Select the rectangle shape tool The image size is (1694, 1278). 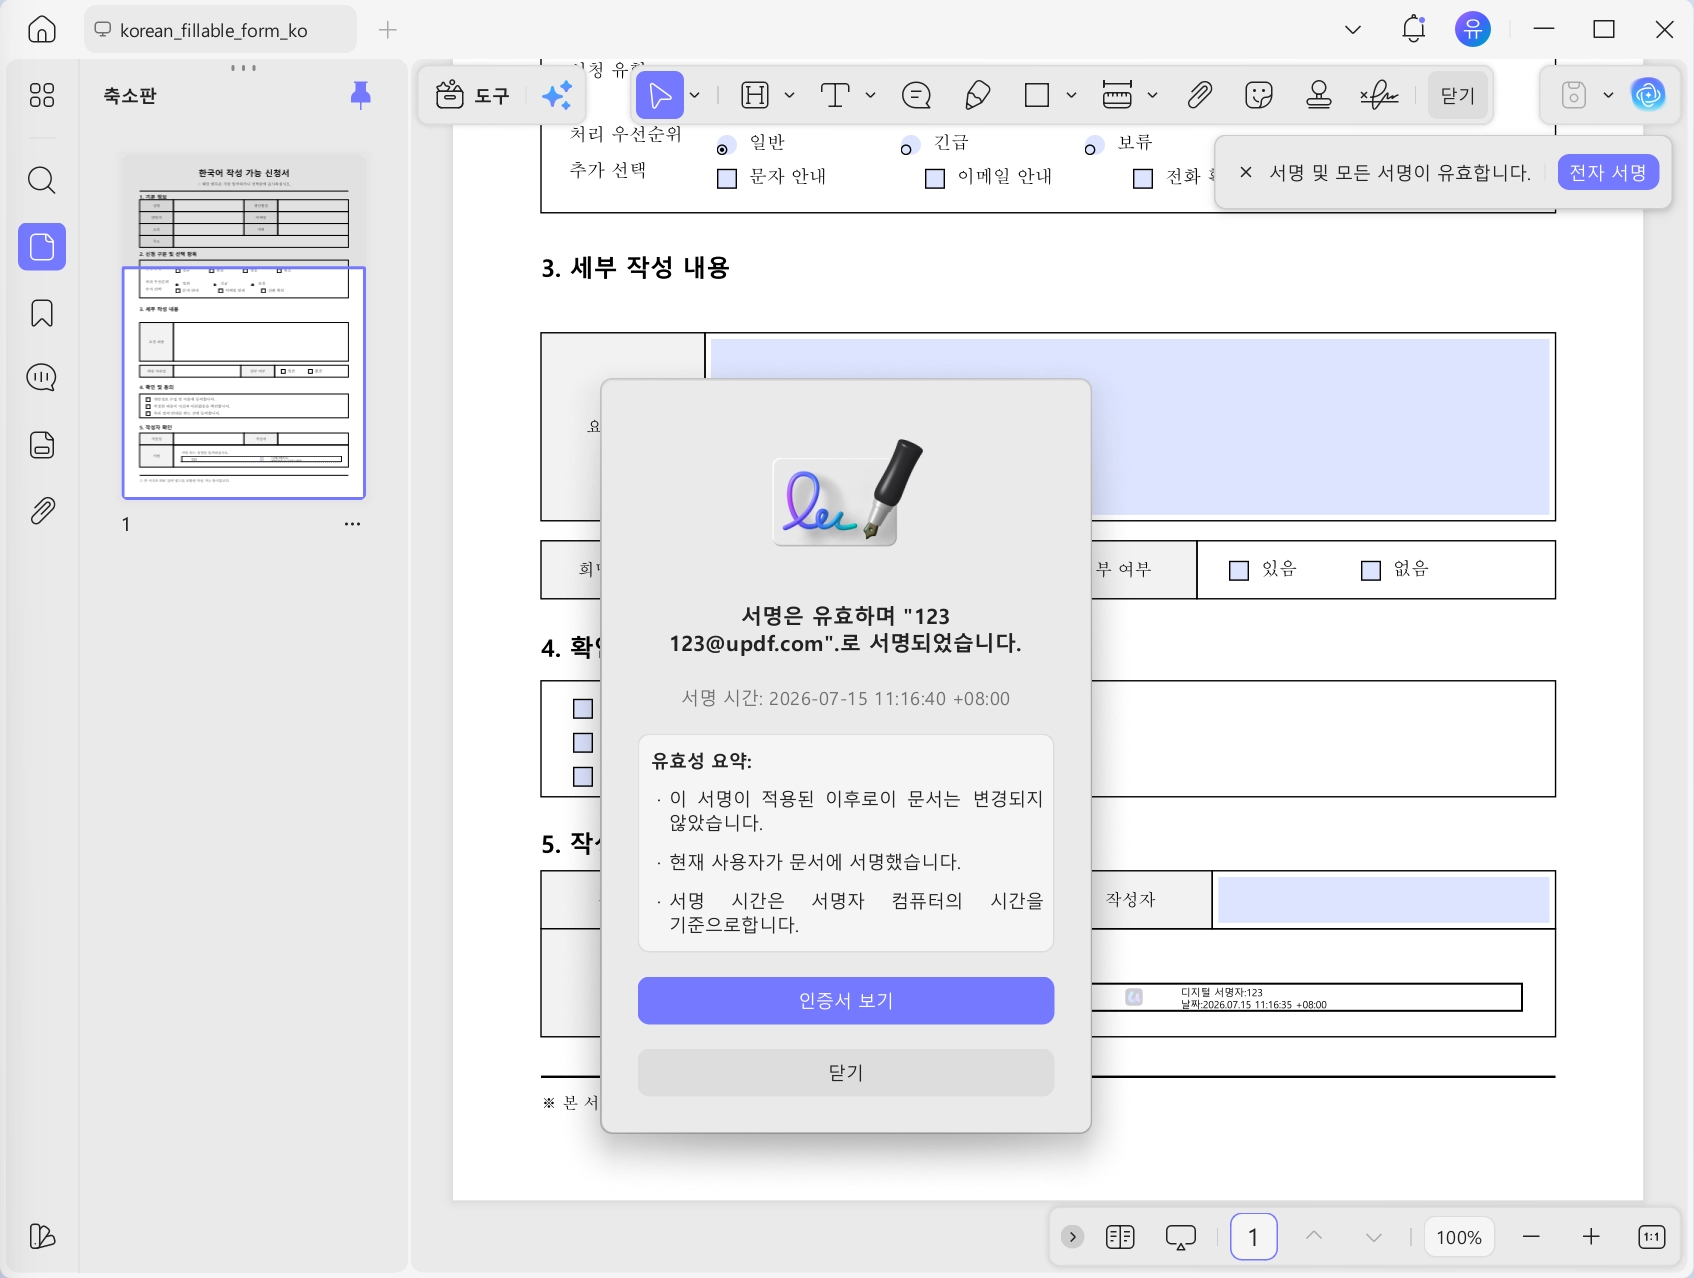tap(1037, 95)
